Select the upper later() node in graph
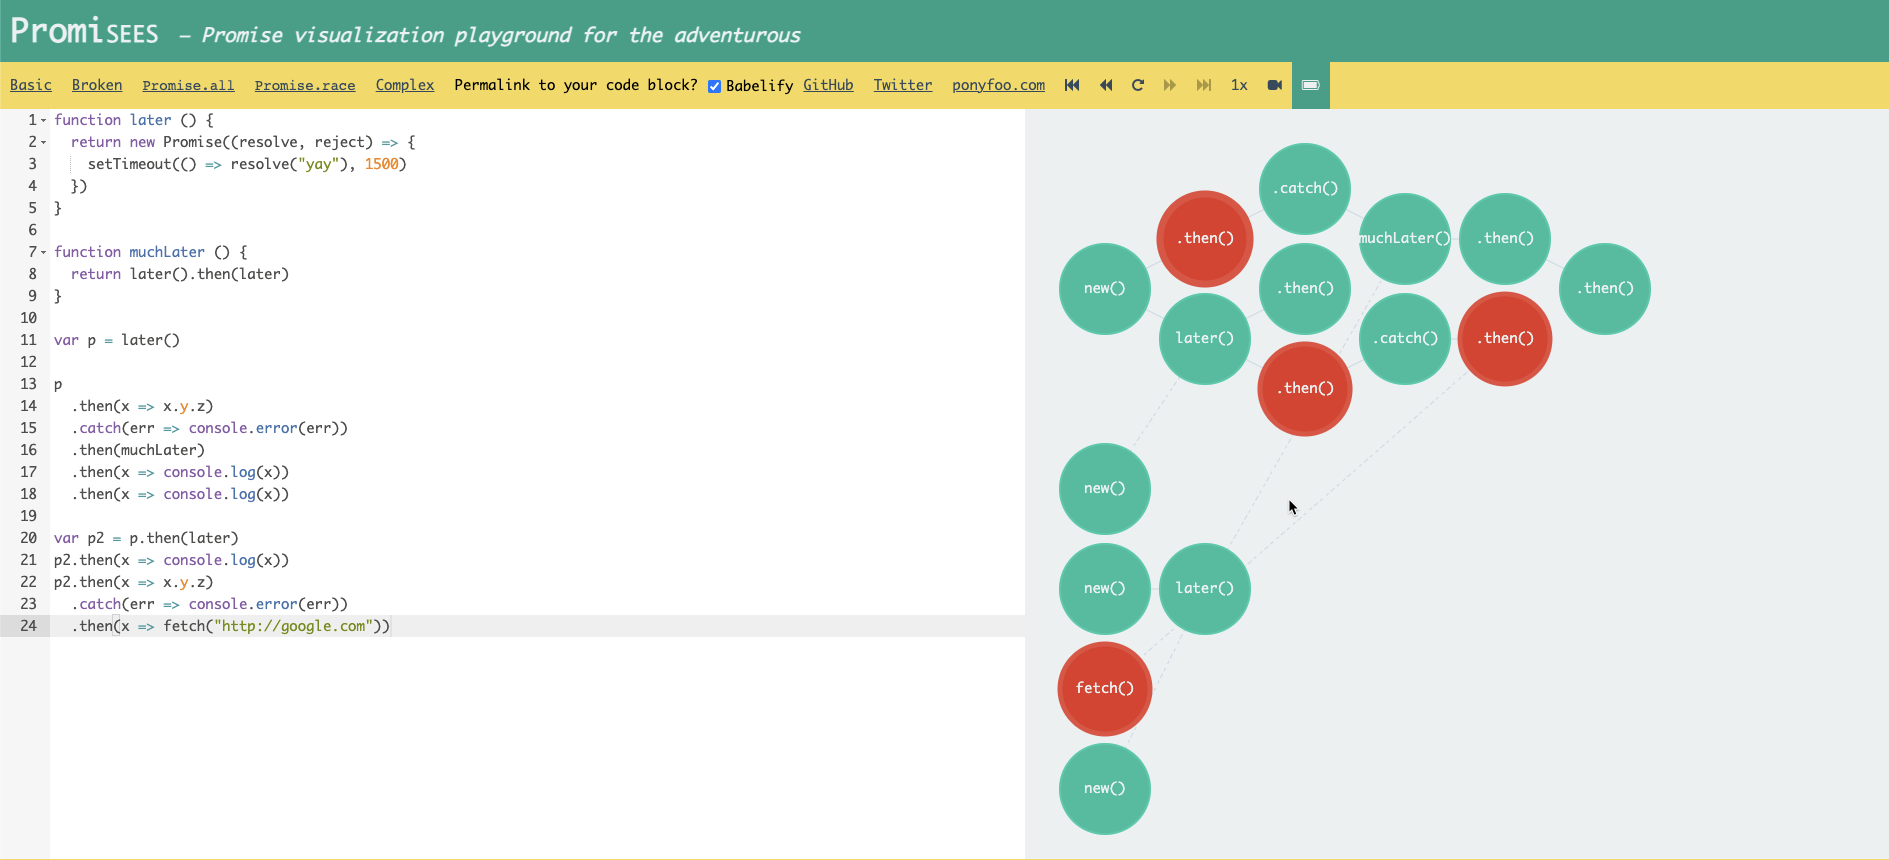1889x860 pixels. click(x=1205, y=339)
